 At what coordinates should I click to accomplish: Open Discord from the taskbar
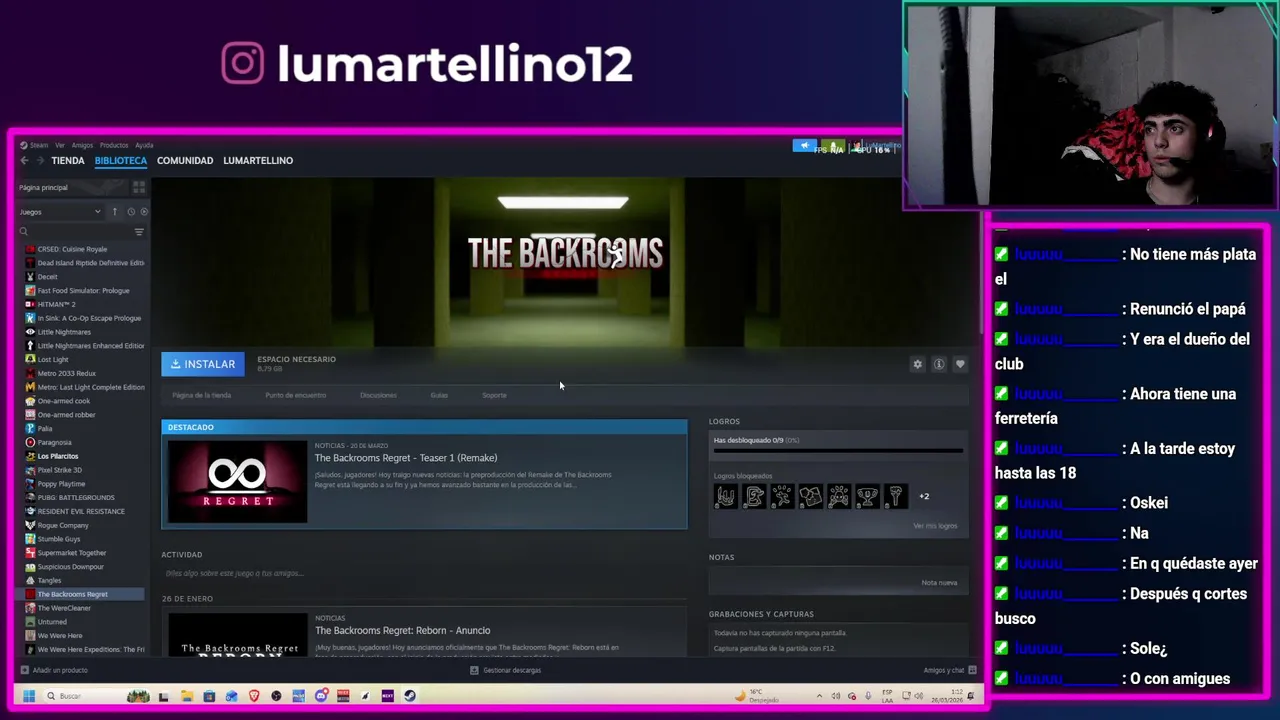[x=321, y=696]
